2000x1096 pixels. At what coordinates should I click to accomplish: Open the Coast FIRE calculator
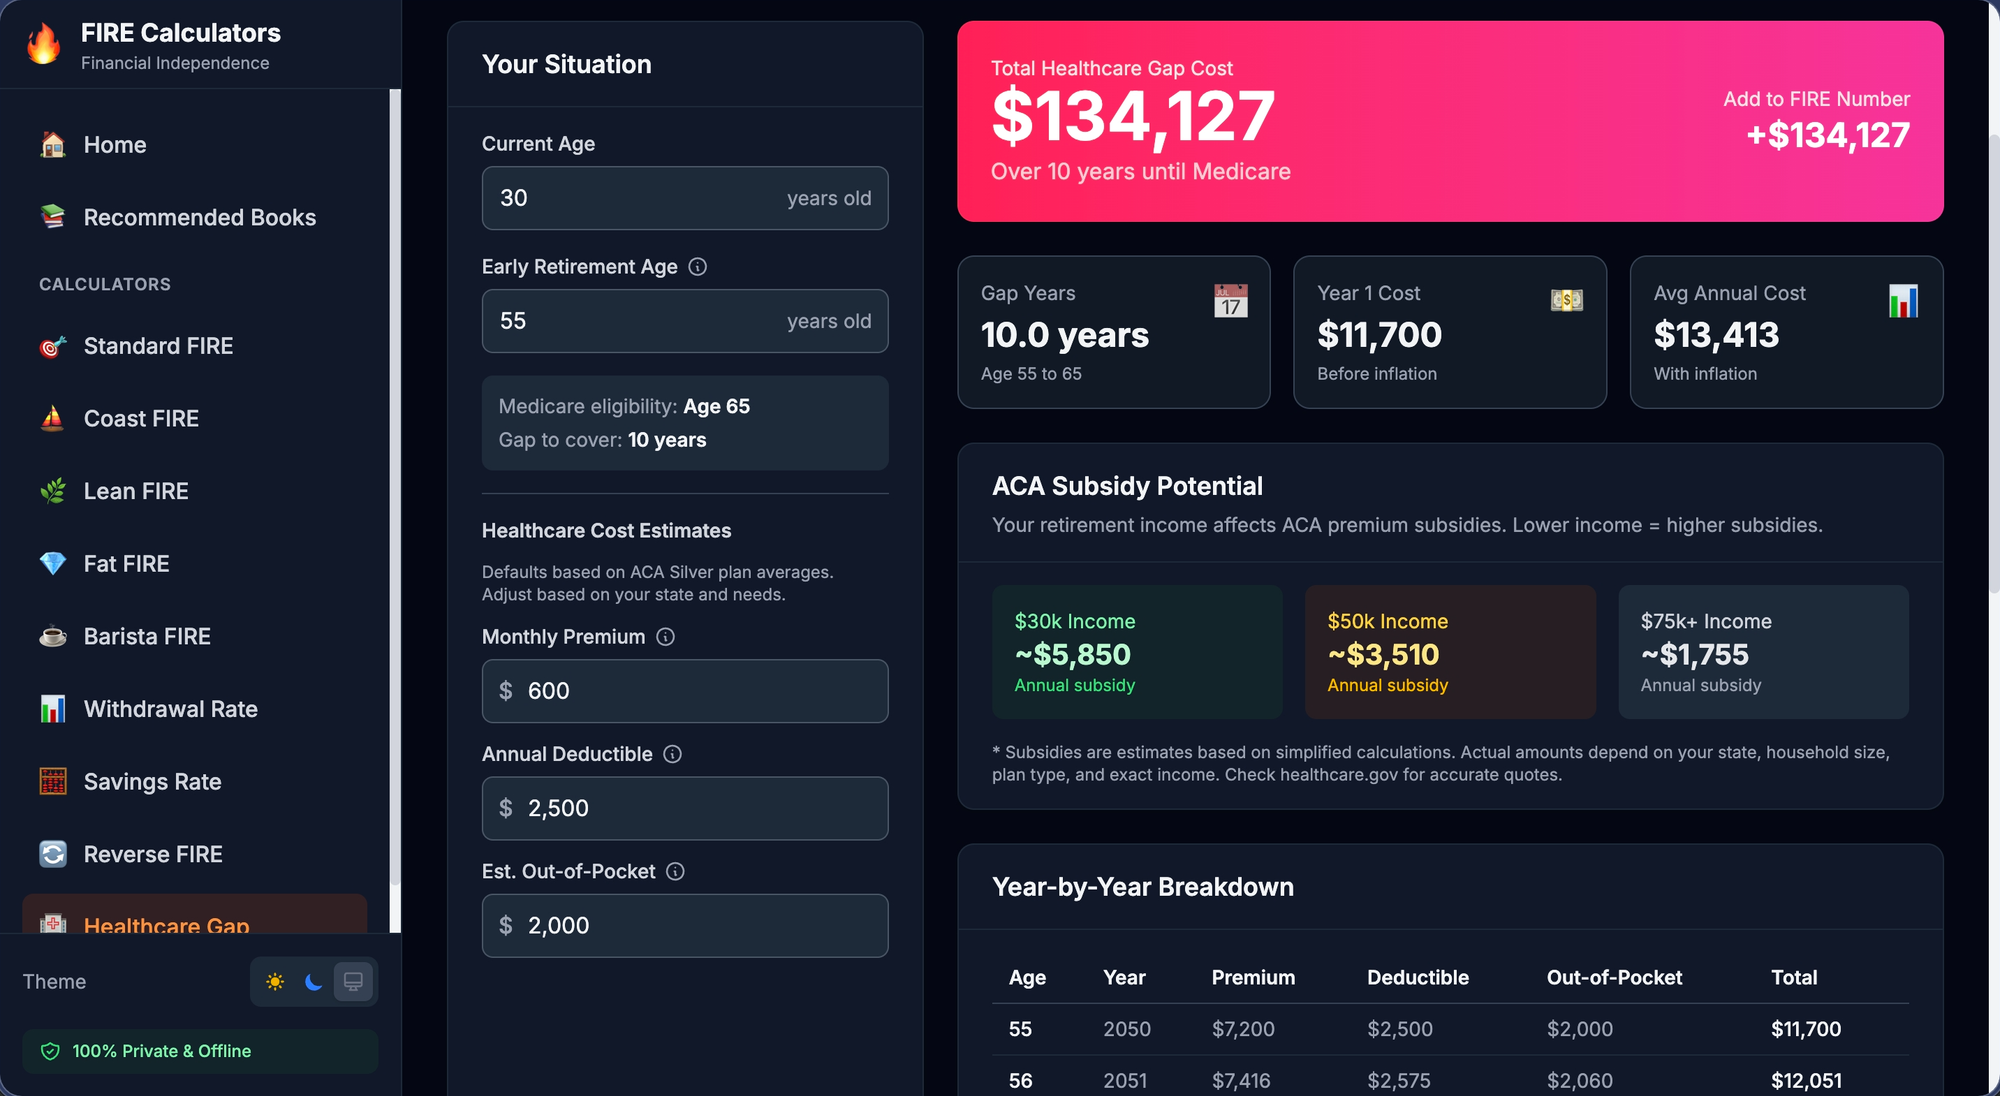[141, 418]
